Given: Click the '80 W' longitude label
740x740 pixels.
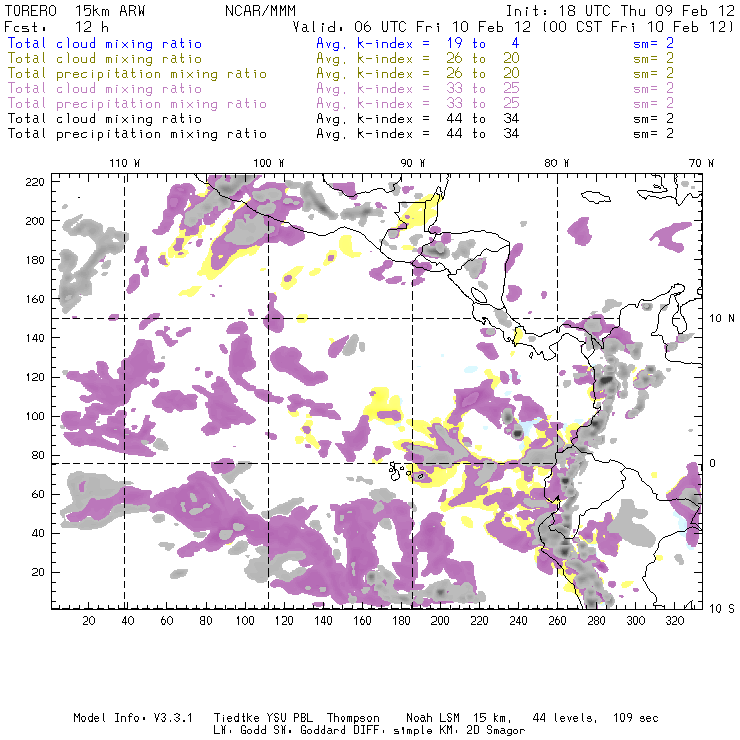Looking at the screenshot, I should point(557,163).
